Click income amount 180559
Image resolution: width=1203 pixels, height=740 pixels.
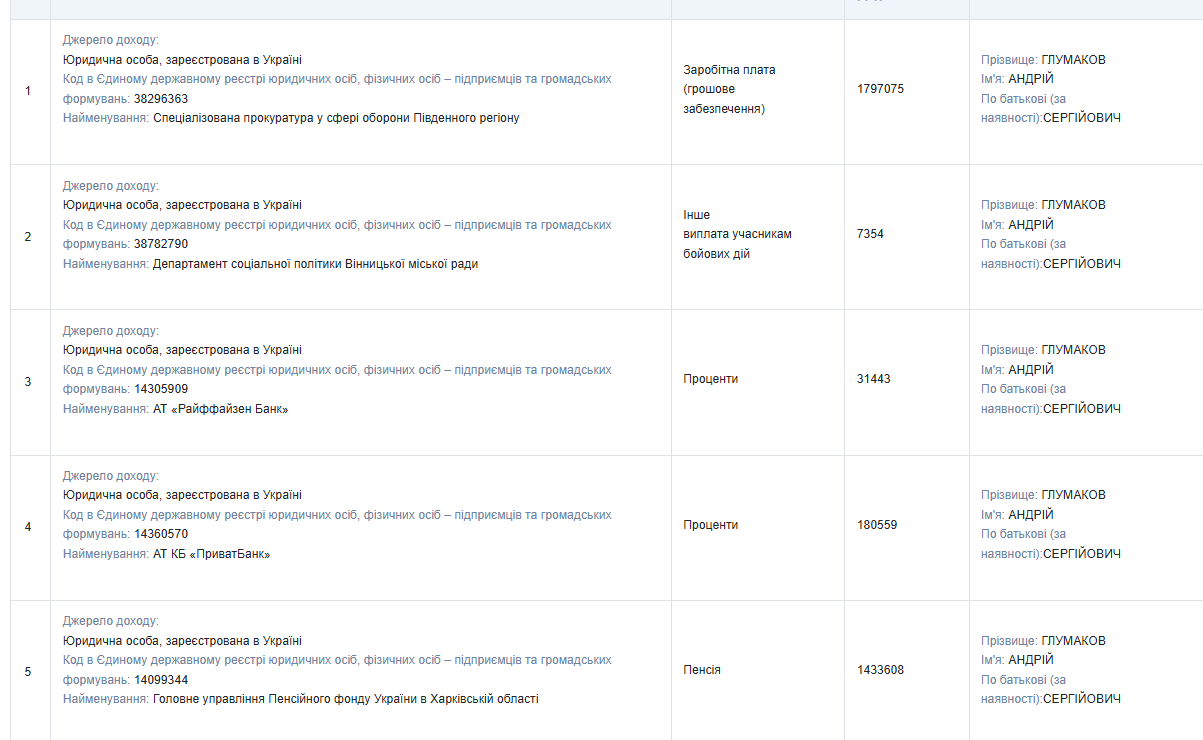pyautogui.click(x=877, y=525)
